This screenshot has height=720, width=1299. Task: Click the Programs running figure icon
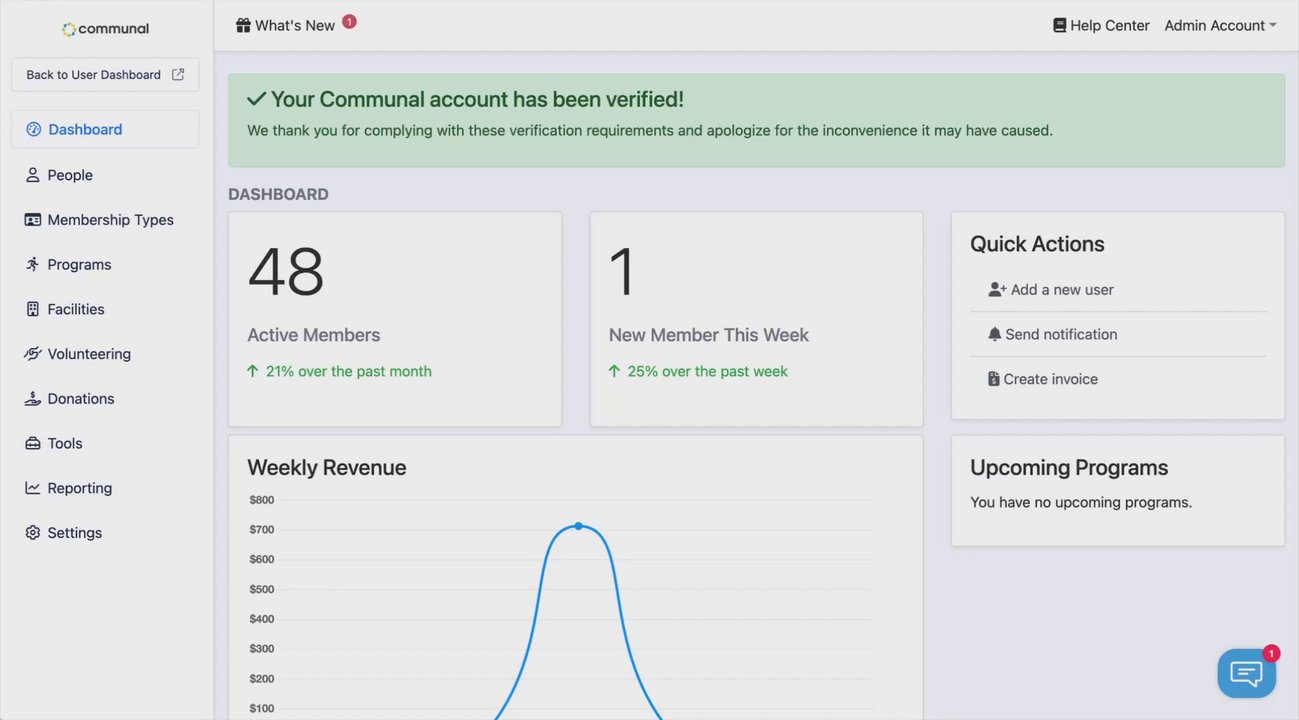point(33,264)
